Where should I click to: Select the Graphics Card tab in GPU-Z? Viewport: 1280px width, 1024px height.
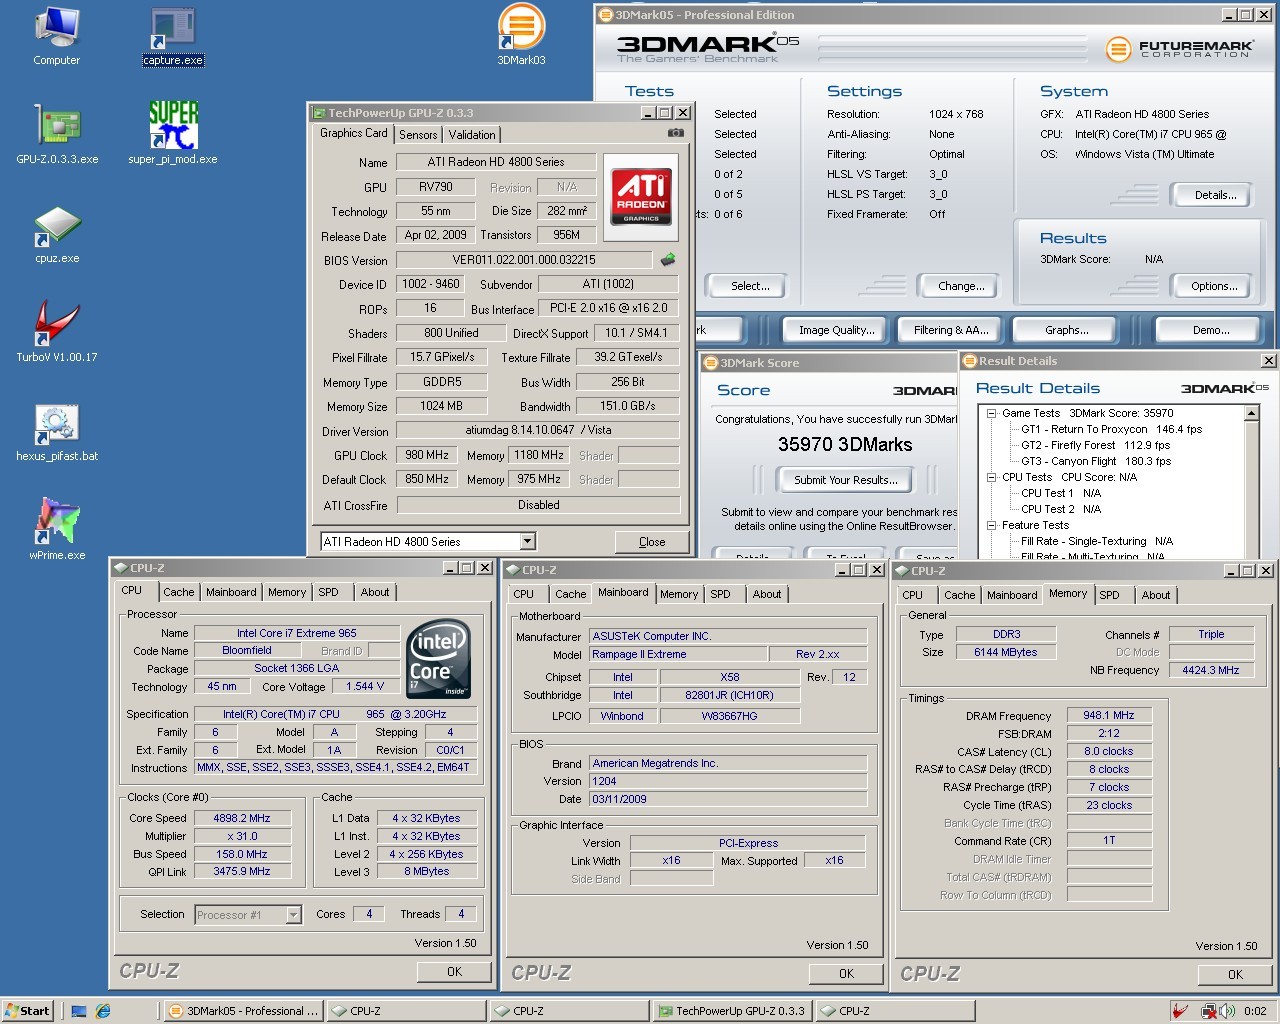coord(354,133)
